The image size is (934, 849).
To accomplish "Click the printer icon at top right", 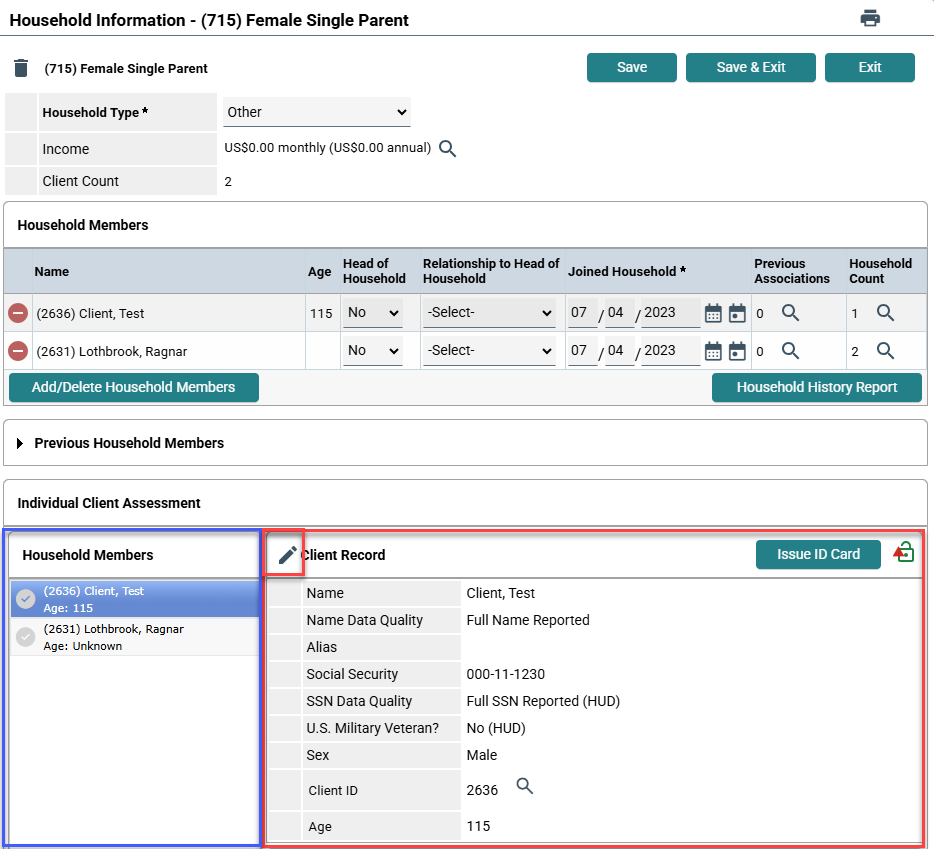I will coord(870,18).
